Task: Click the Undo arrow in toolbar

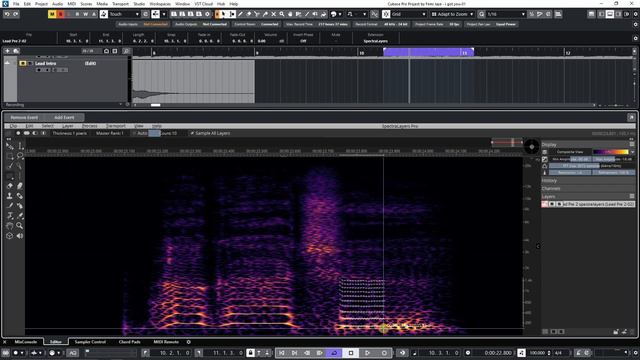Action: (x=7, y=14)
